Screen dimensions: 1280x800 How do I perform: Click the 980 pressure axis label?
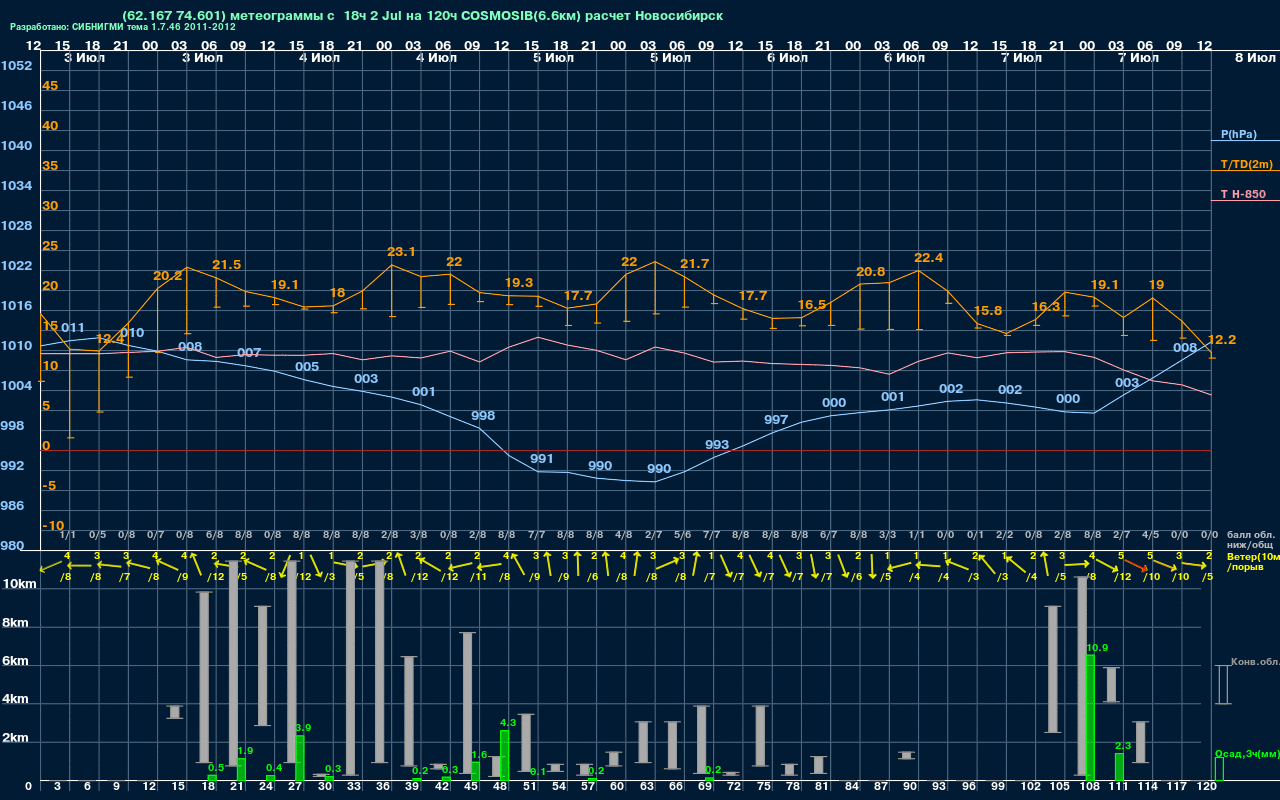coord(12,546)
